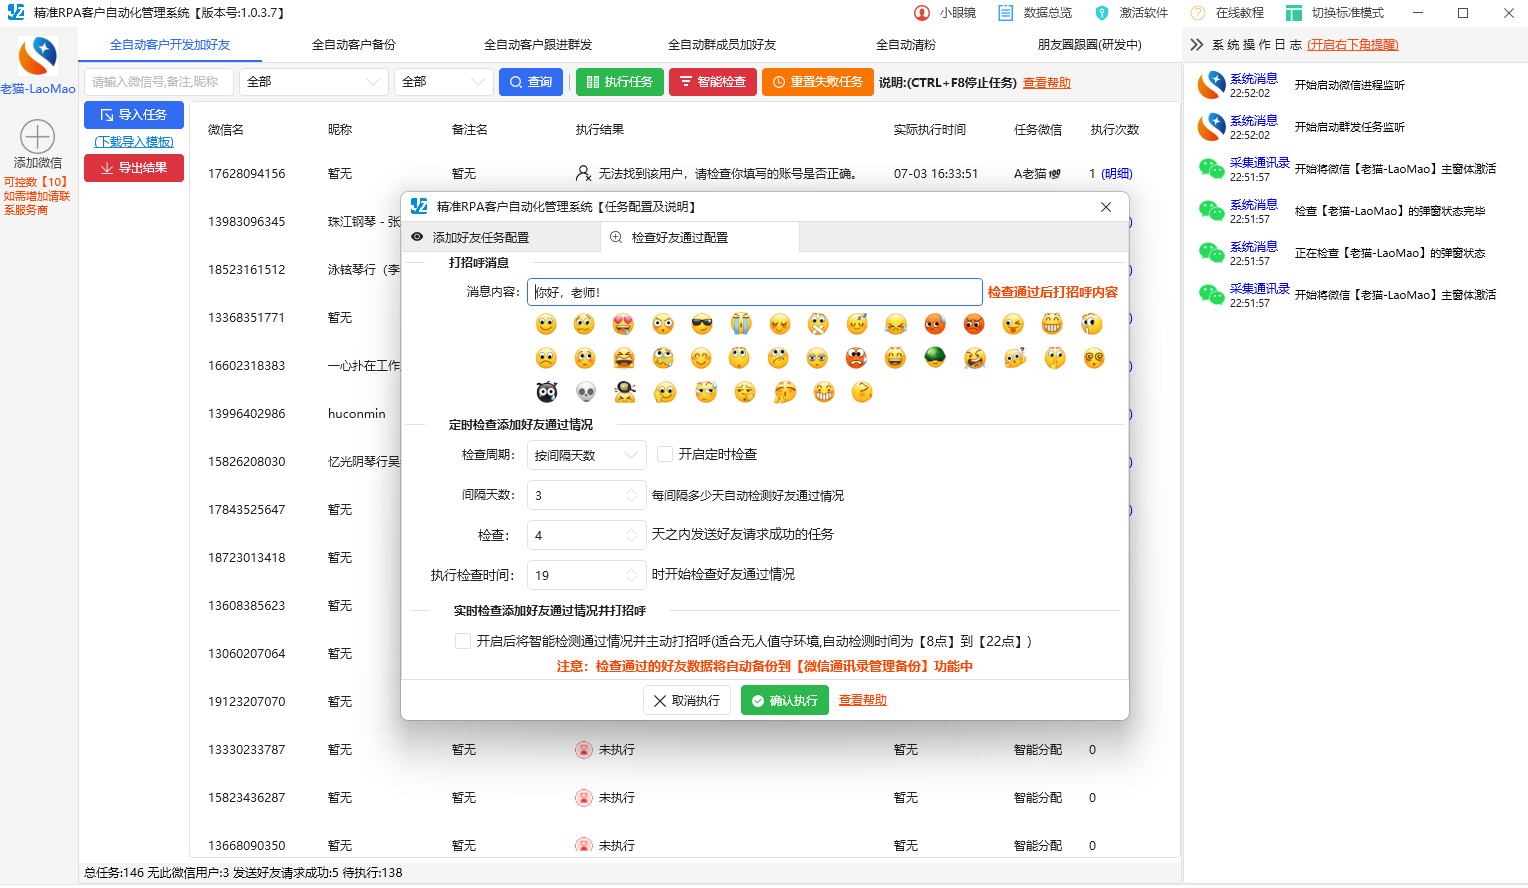
Task: Insert the grey skull emoji
Action: click(x=586, y=392)
